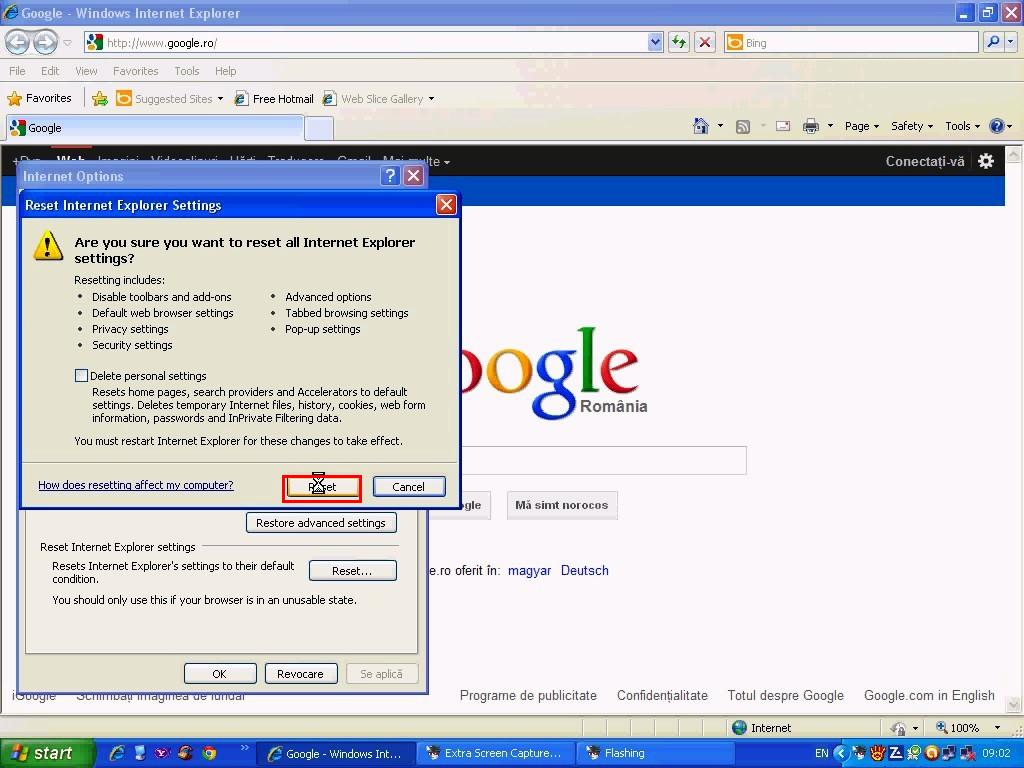Screen dimensions: 1024x768
Task: Click the magyar language link
Action: pos(529,570)
